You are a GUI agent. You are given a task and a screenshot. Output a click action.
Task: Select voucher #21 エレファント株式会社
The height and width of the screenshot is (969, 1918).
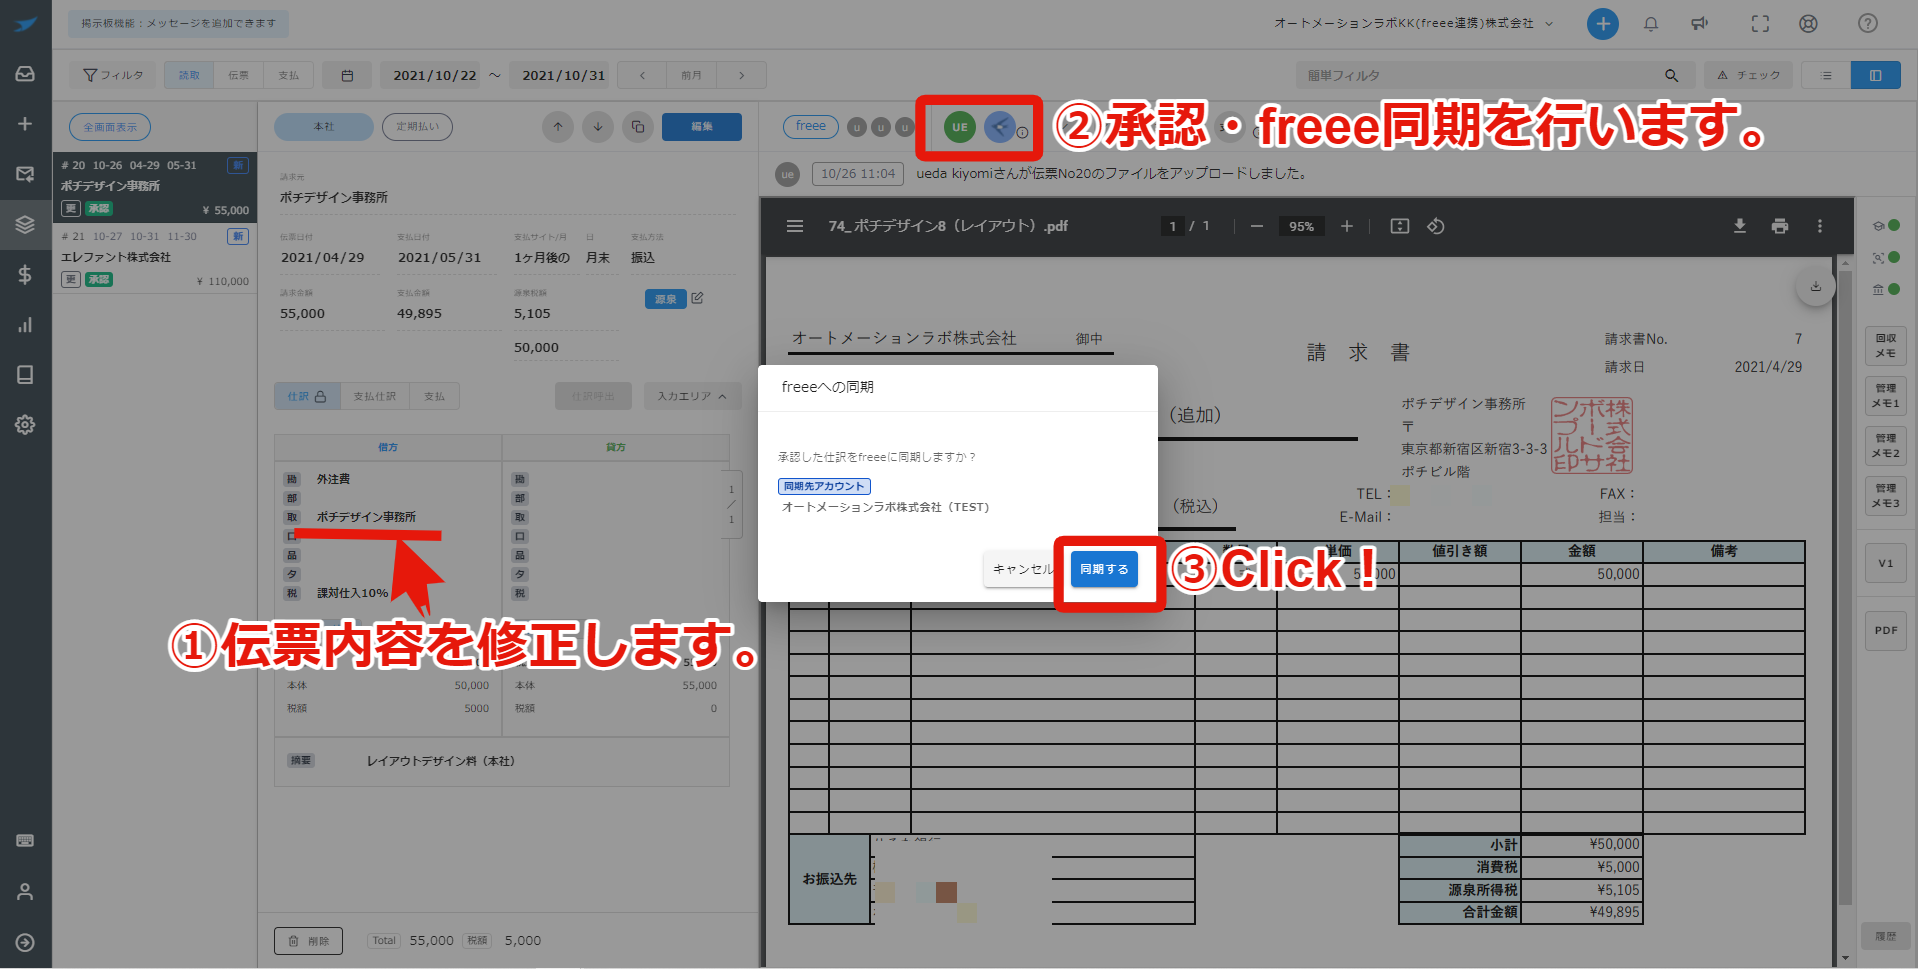pos(155,258)
